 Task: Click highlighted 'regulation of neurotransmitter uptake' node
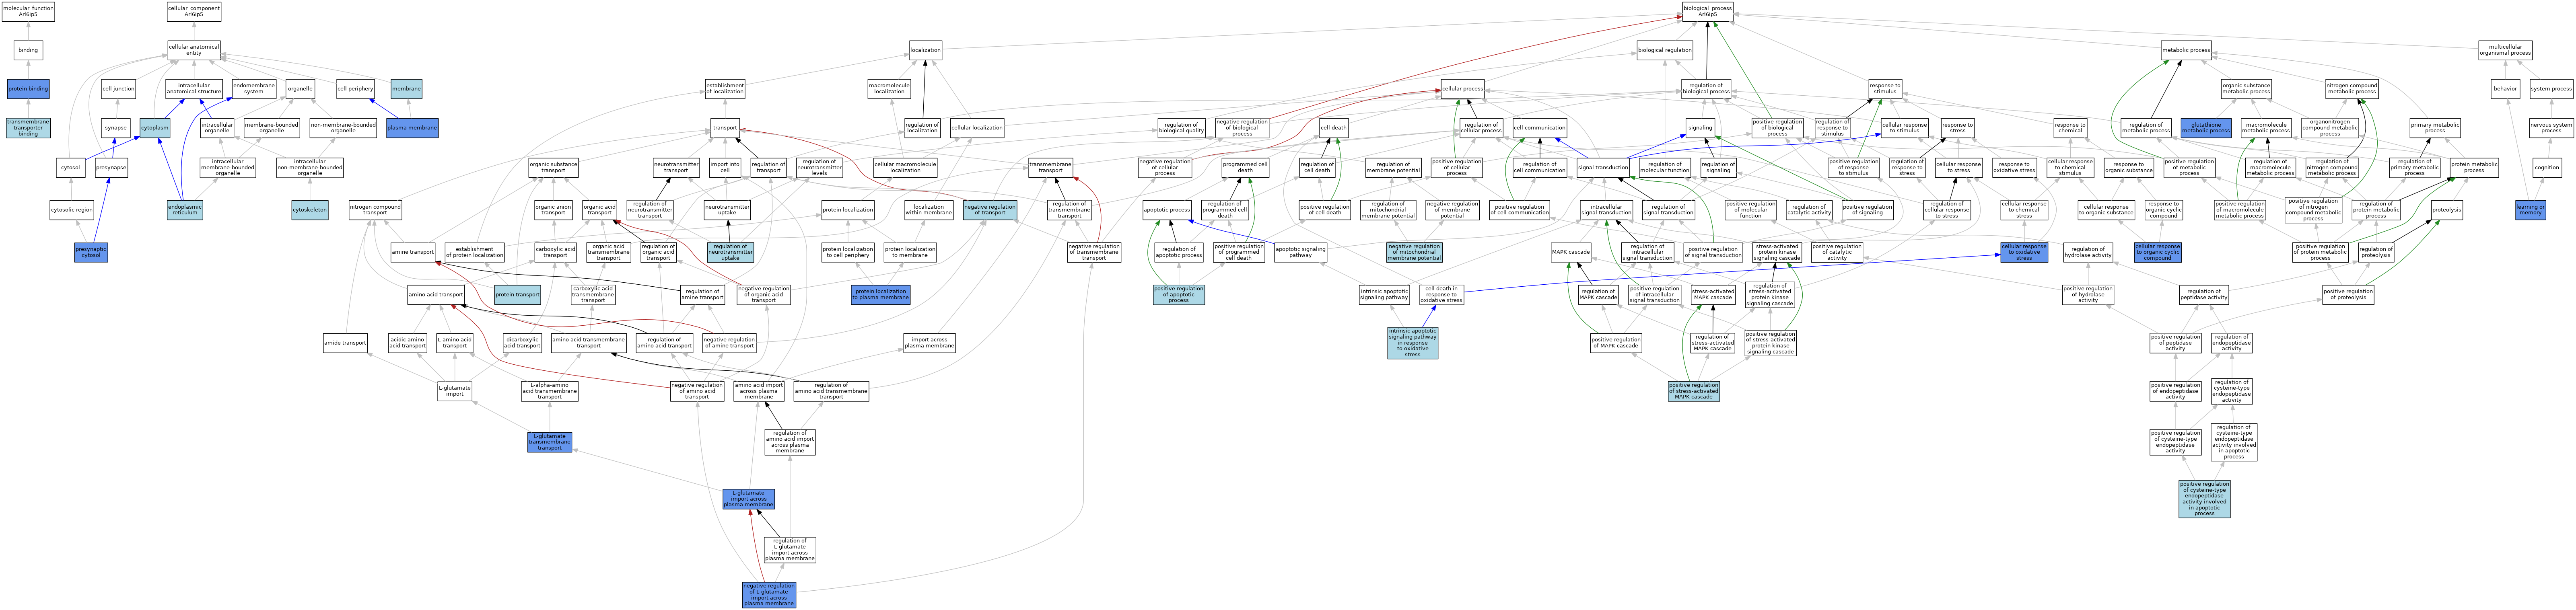pos(730,252)
